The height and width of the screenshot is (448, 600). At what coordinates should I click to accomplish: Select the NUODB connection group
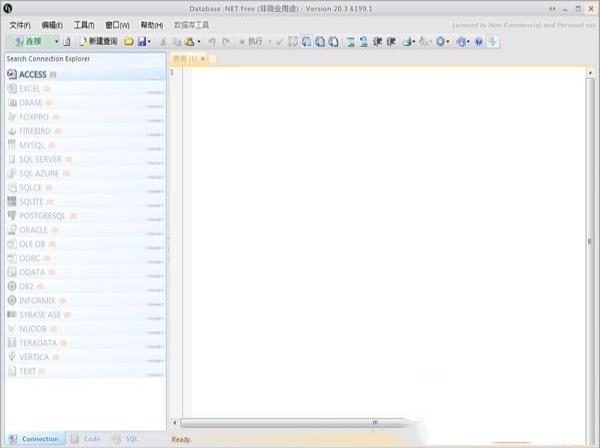(86, 329)
